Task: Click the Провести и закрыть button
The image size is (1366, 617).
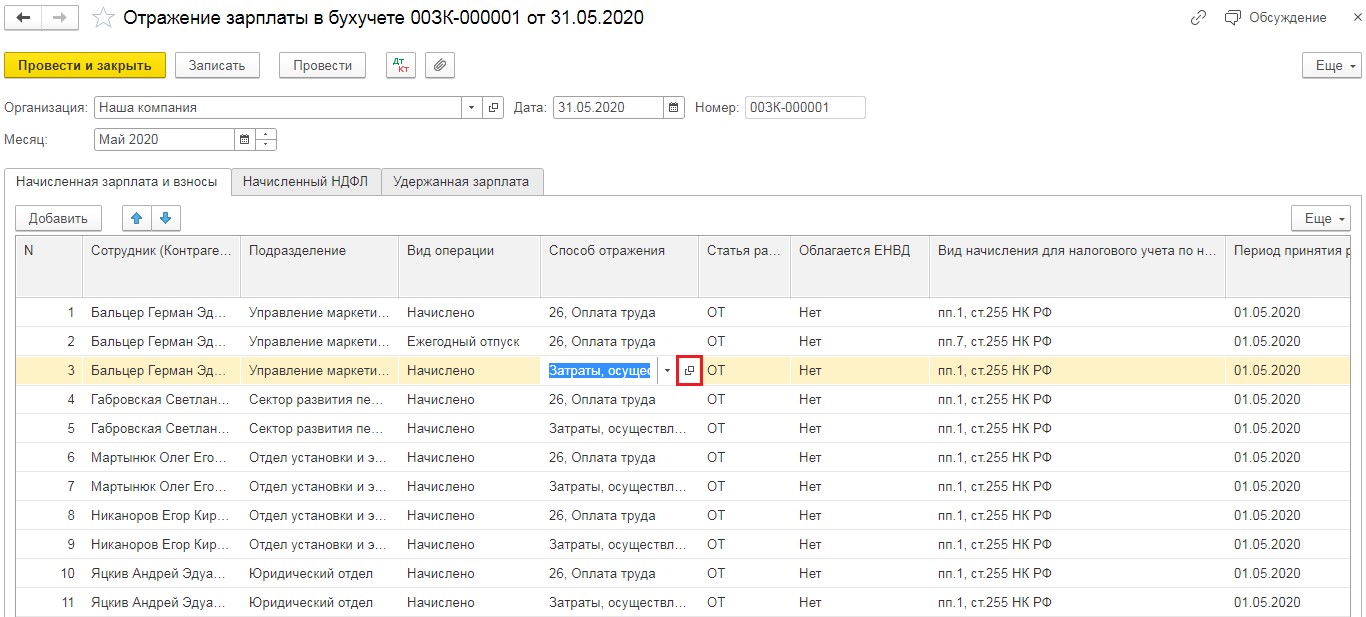Action: (x=85, y=65)
